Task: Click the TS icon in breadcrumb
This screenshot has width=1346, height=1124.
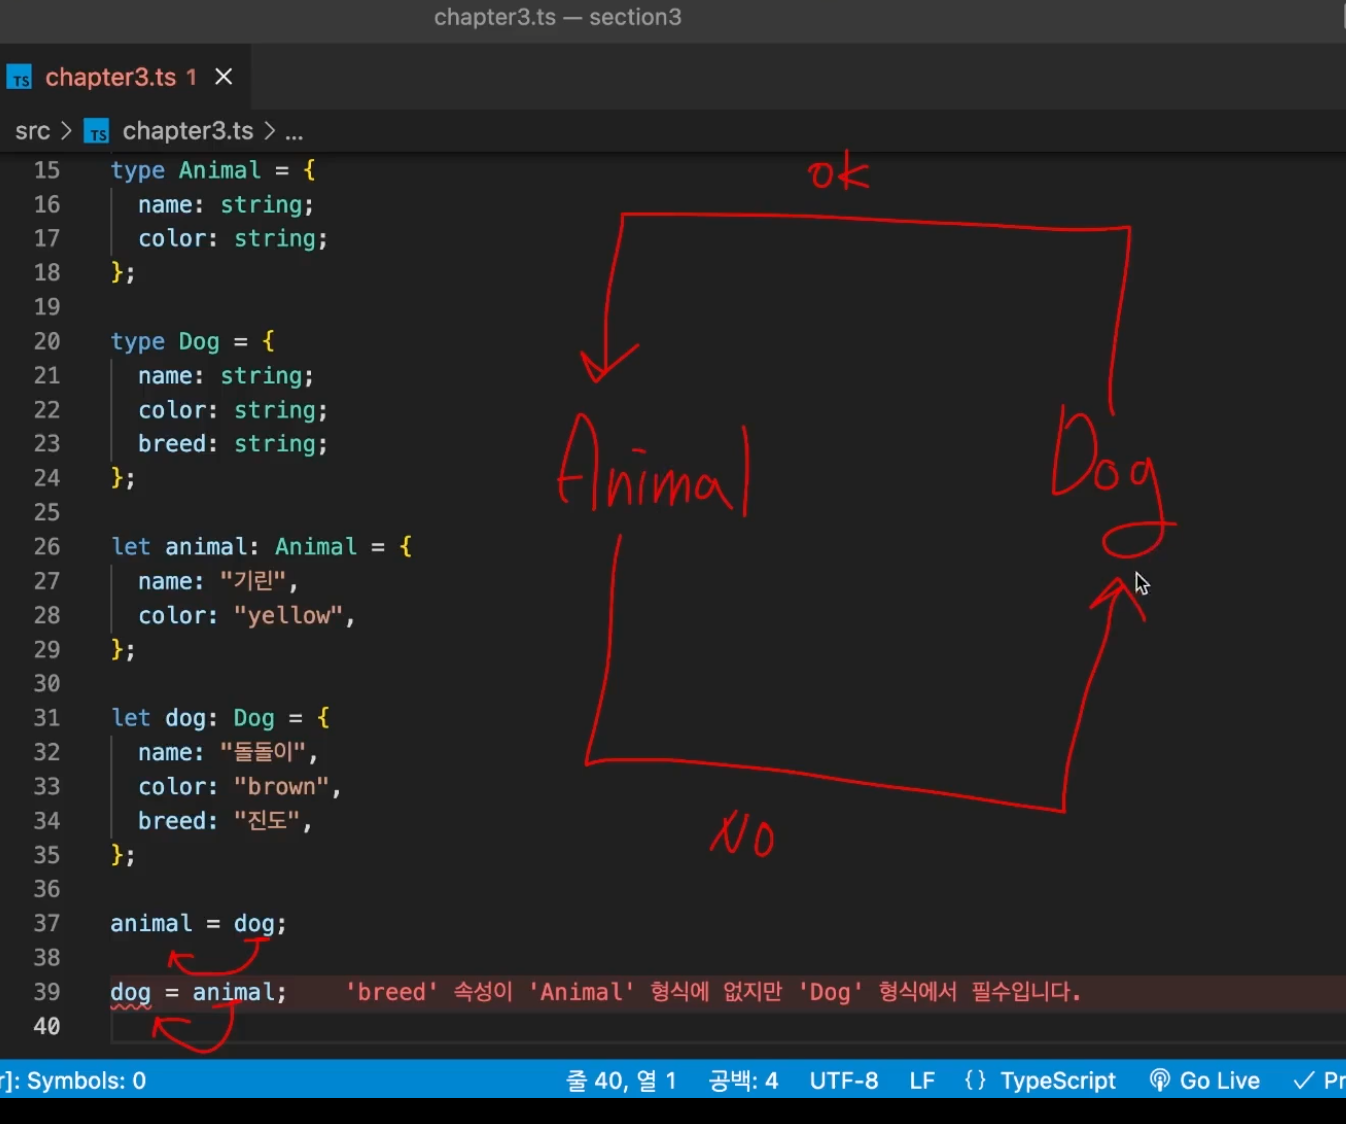Action: click(96, 132)
